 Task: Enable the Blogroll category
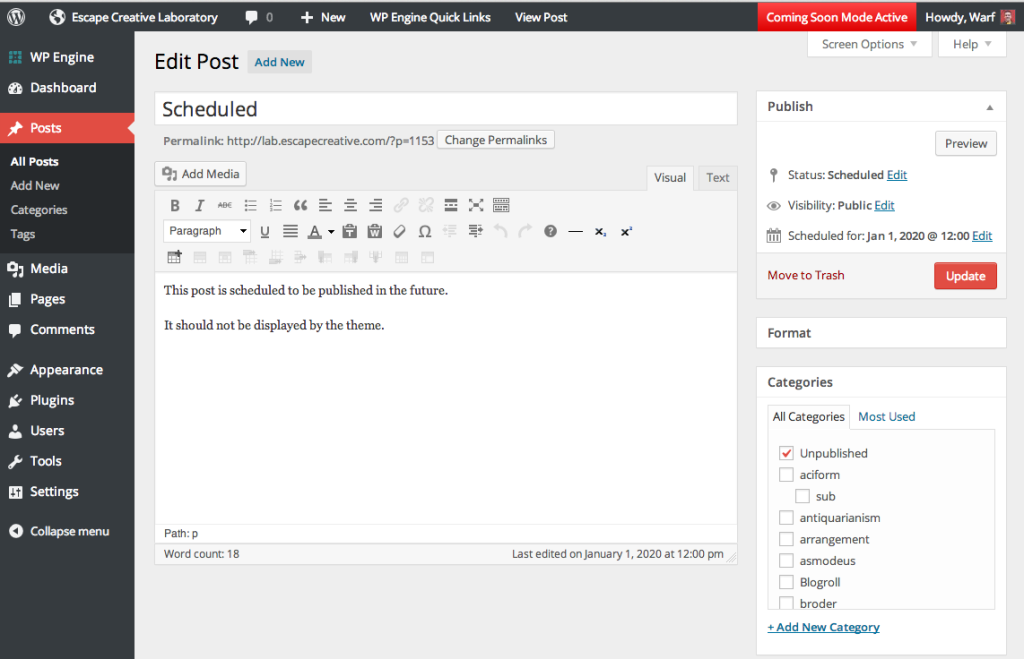pos(786,581)
